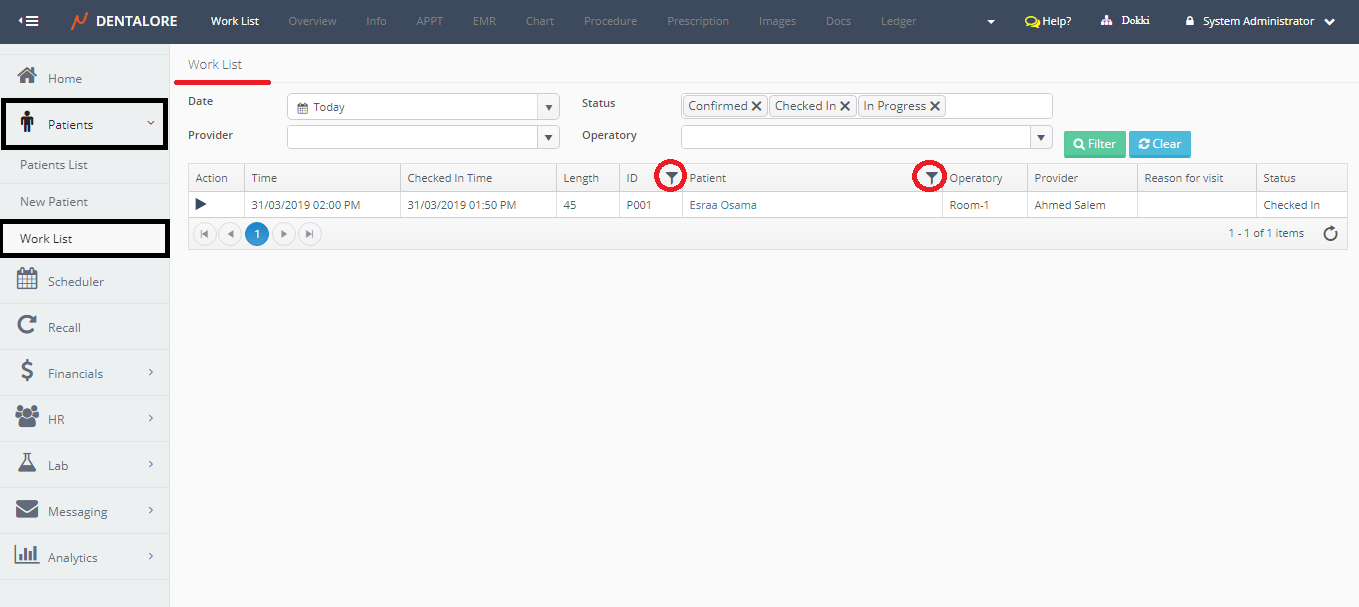Remove the In Progress status tag

click(x=935, y=106)
